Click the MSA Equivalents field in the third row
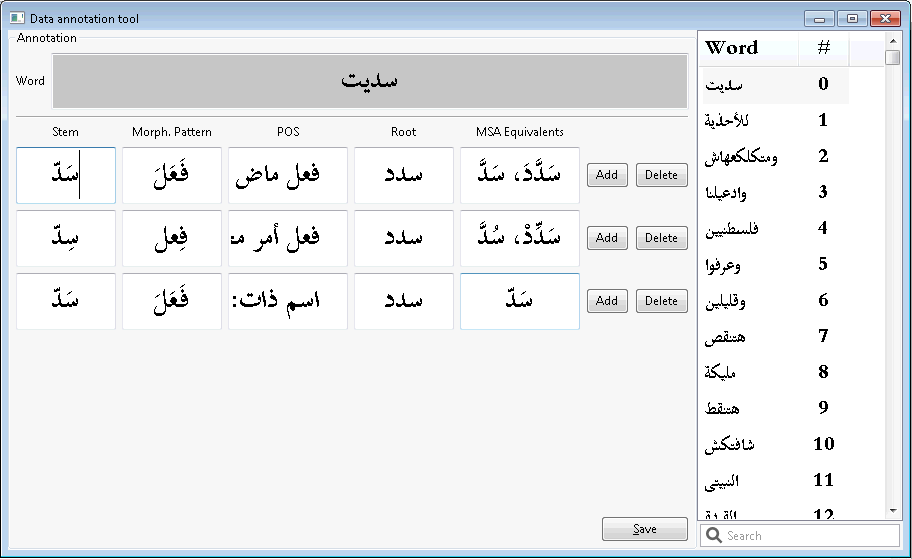912x559 pixels. [x=520, y=301]
